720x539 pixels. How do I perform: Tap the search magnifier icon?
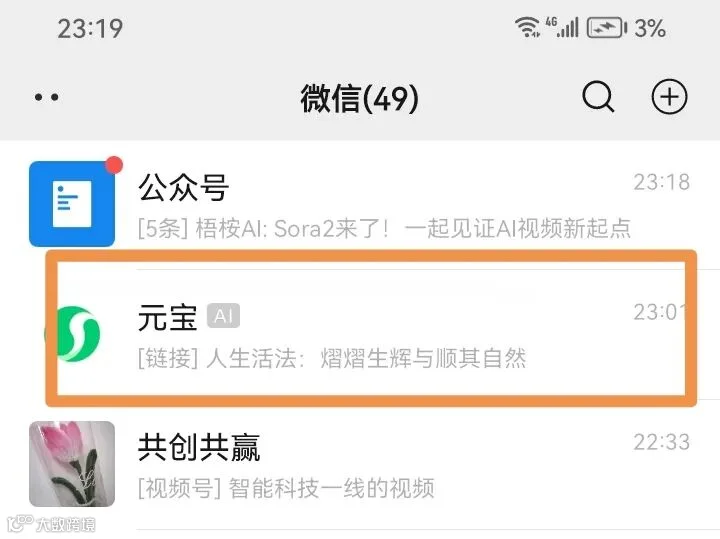[598, 96]
